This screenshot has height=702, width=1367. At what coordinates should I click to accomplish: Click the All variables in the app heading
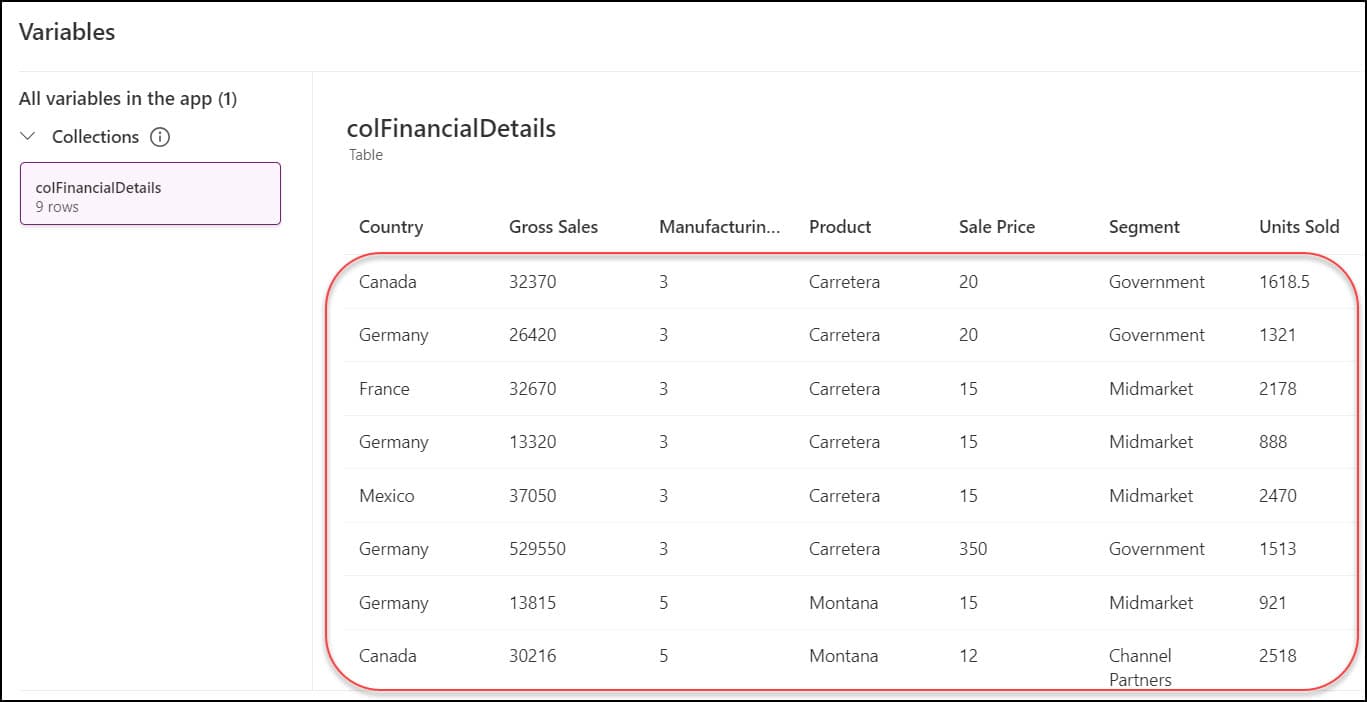click(x=128, y=99)
